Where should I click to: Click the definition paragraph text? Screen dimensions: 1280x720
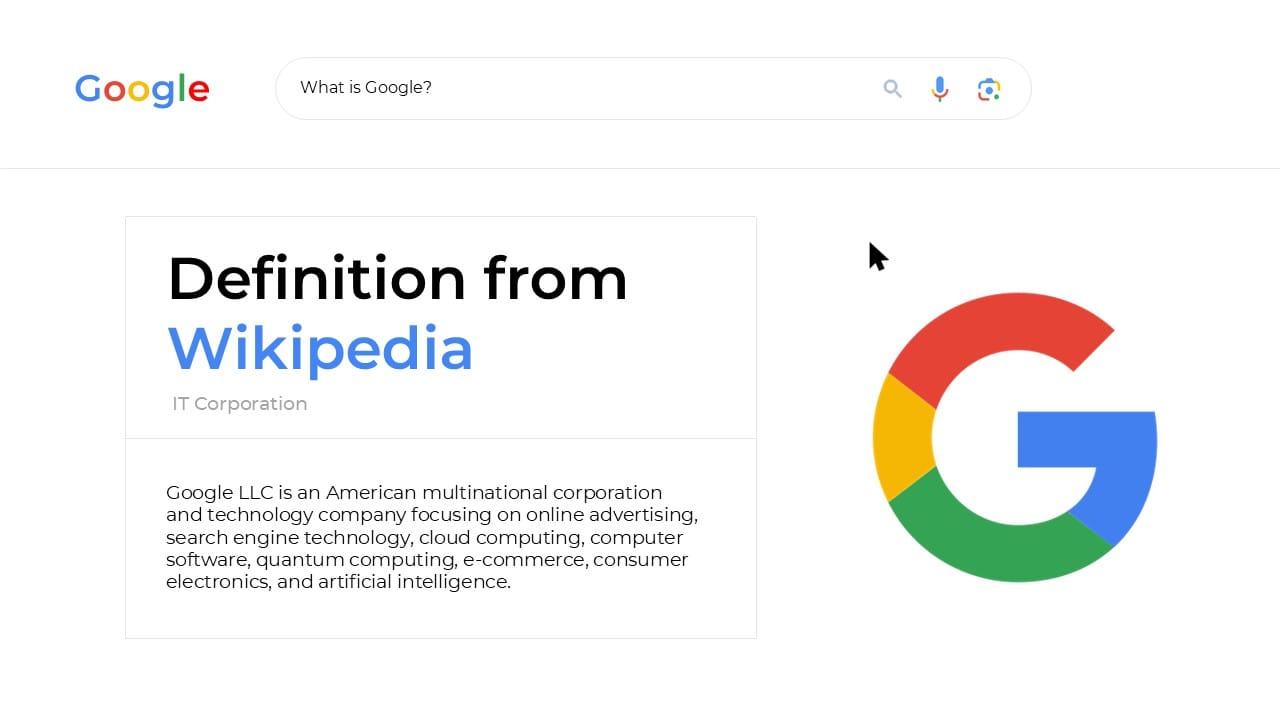tap(430, 537)
